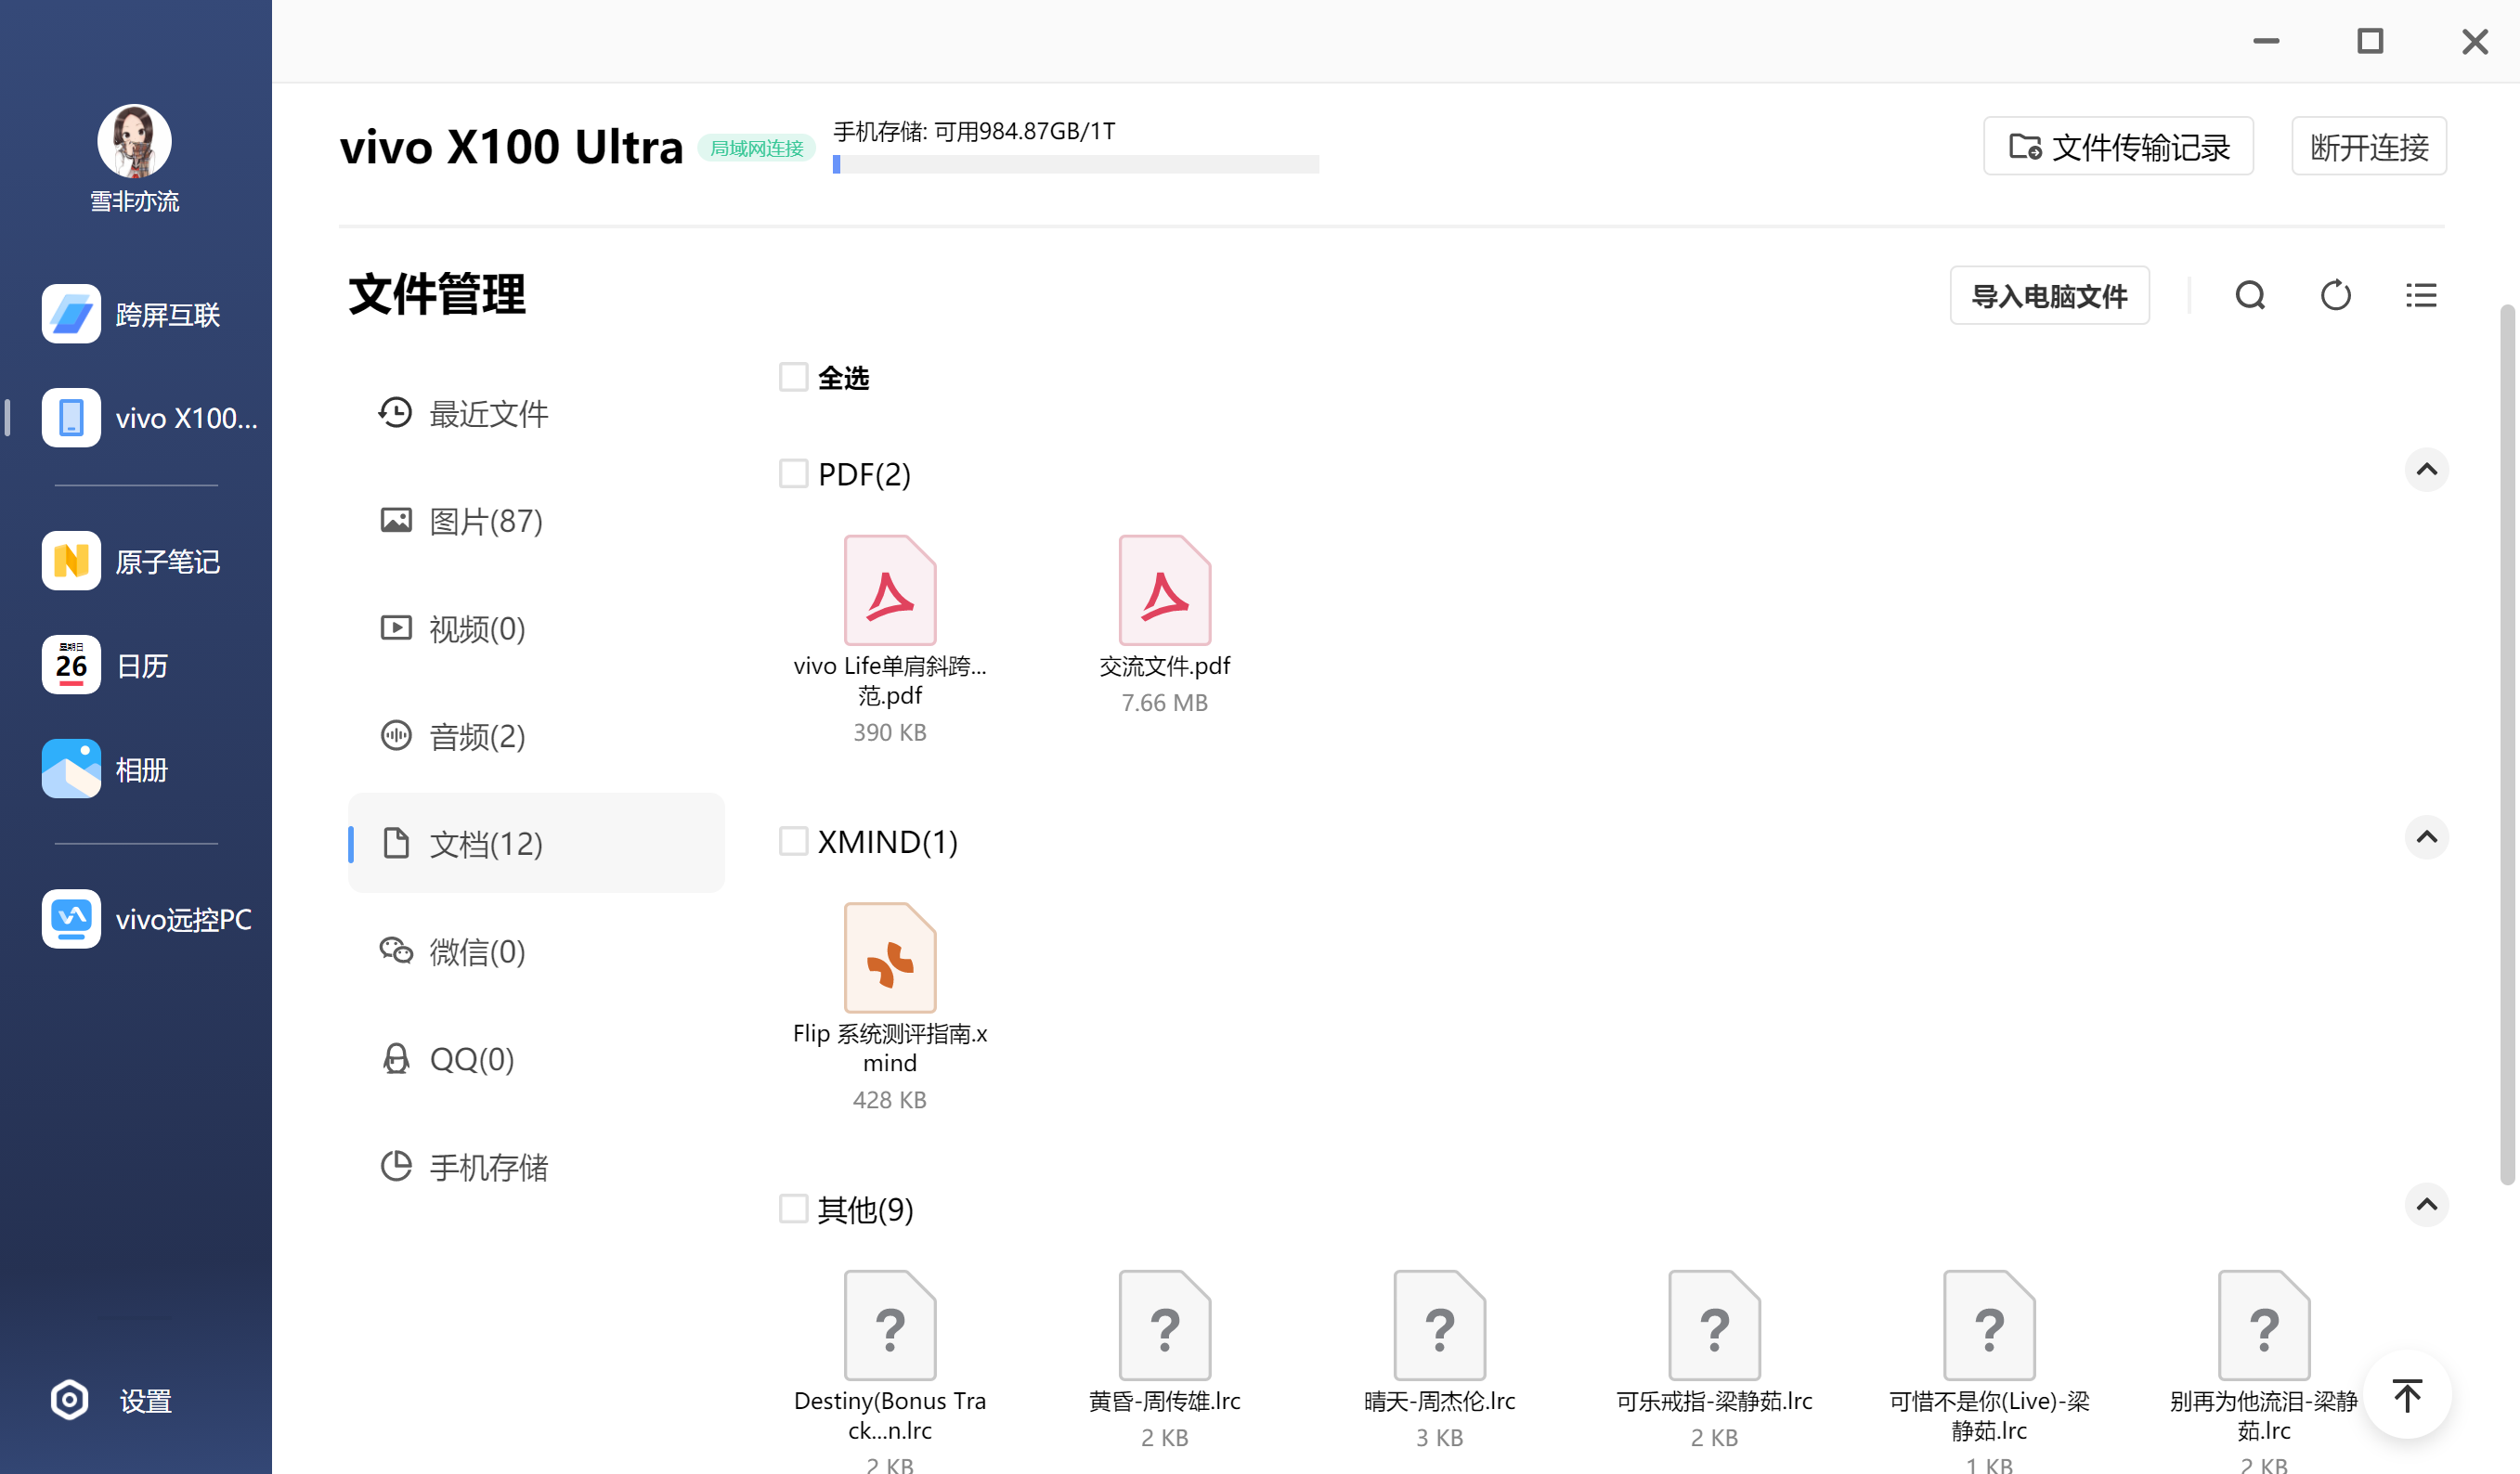Maximize the window
This screenshot has height=1474, width=2520.
[2370, 41]
